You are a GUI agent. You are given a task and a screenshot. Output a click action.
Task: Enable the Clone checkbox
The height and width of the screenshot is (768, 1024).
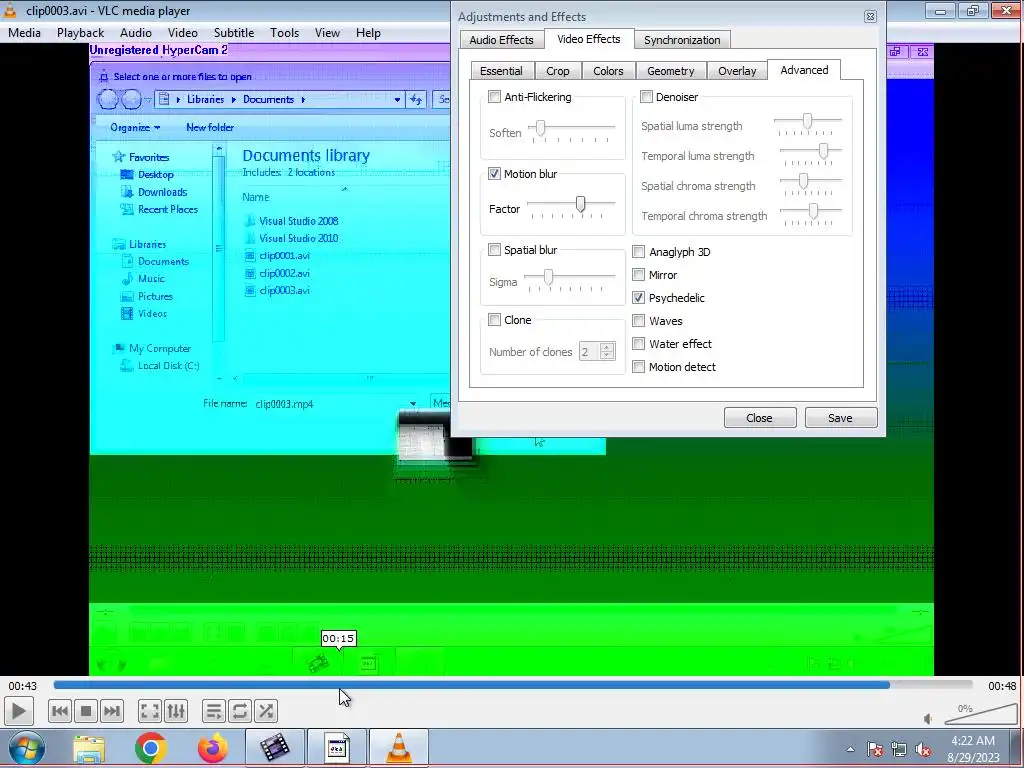(494, 320)
